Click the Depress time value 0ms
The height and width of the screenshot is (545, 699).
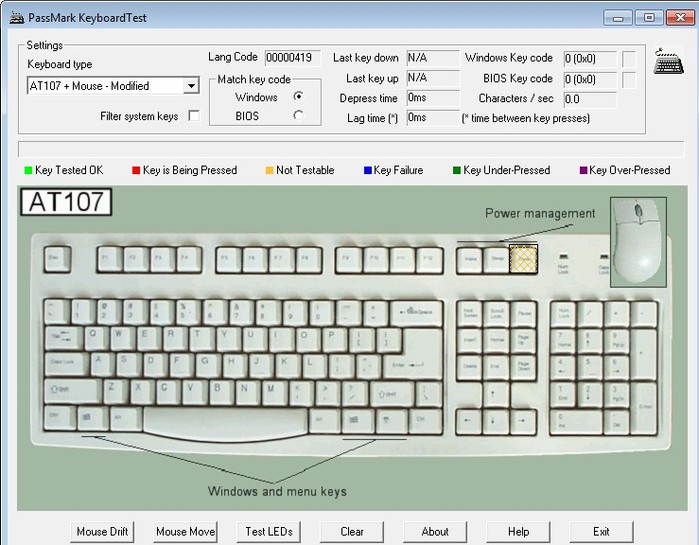433,98
